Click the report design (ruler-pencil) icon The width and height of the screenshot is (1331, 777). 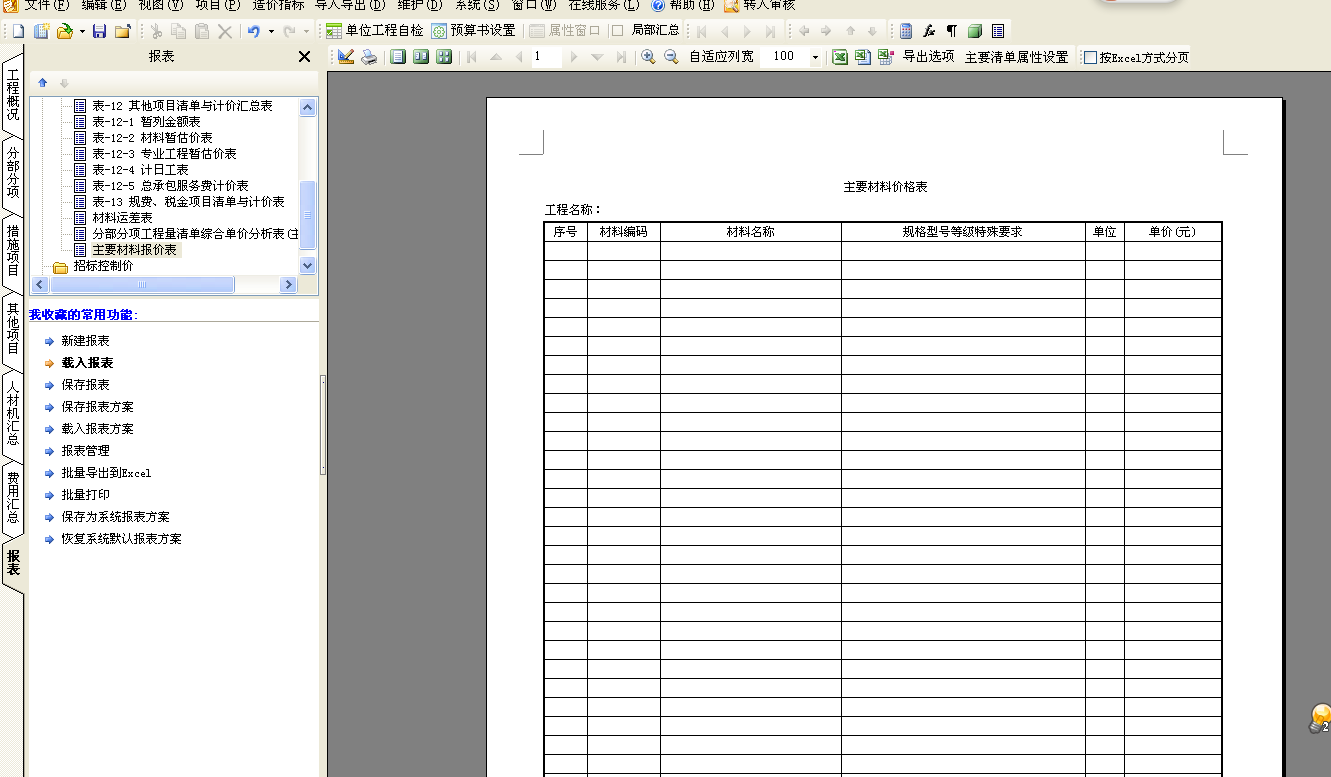[x=346, y=57]
